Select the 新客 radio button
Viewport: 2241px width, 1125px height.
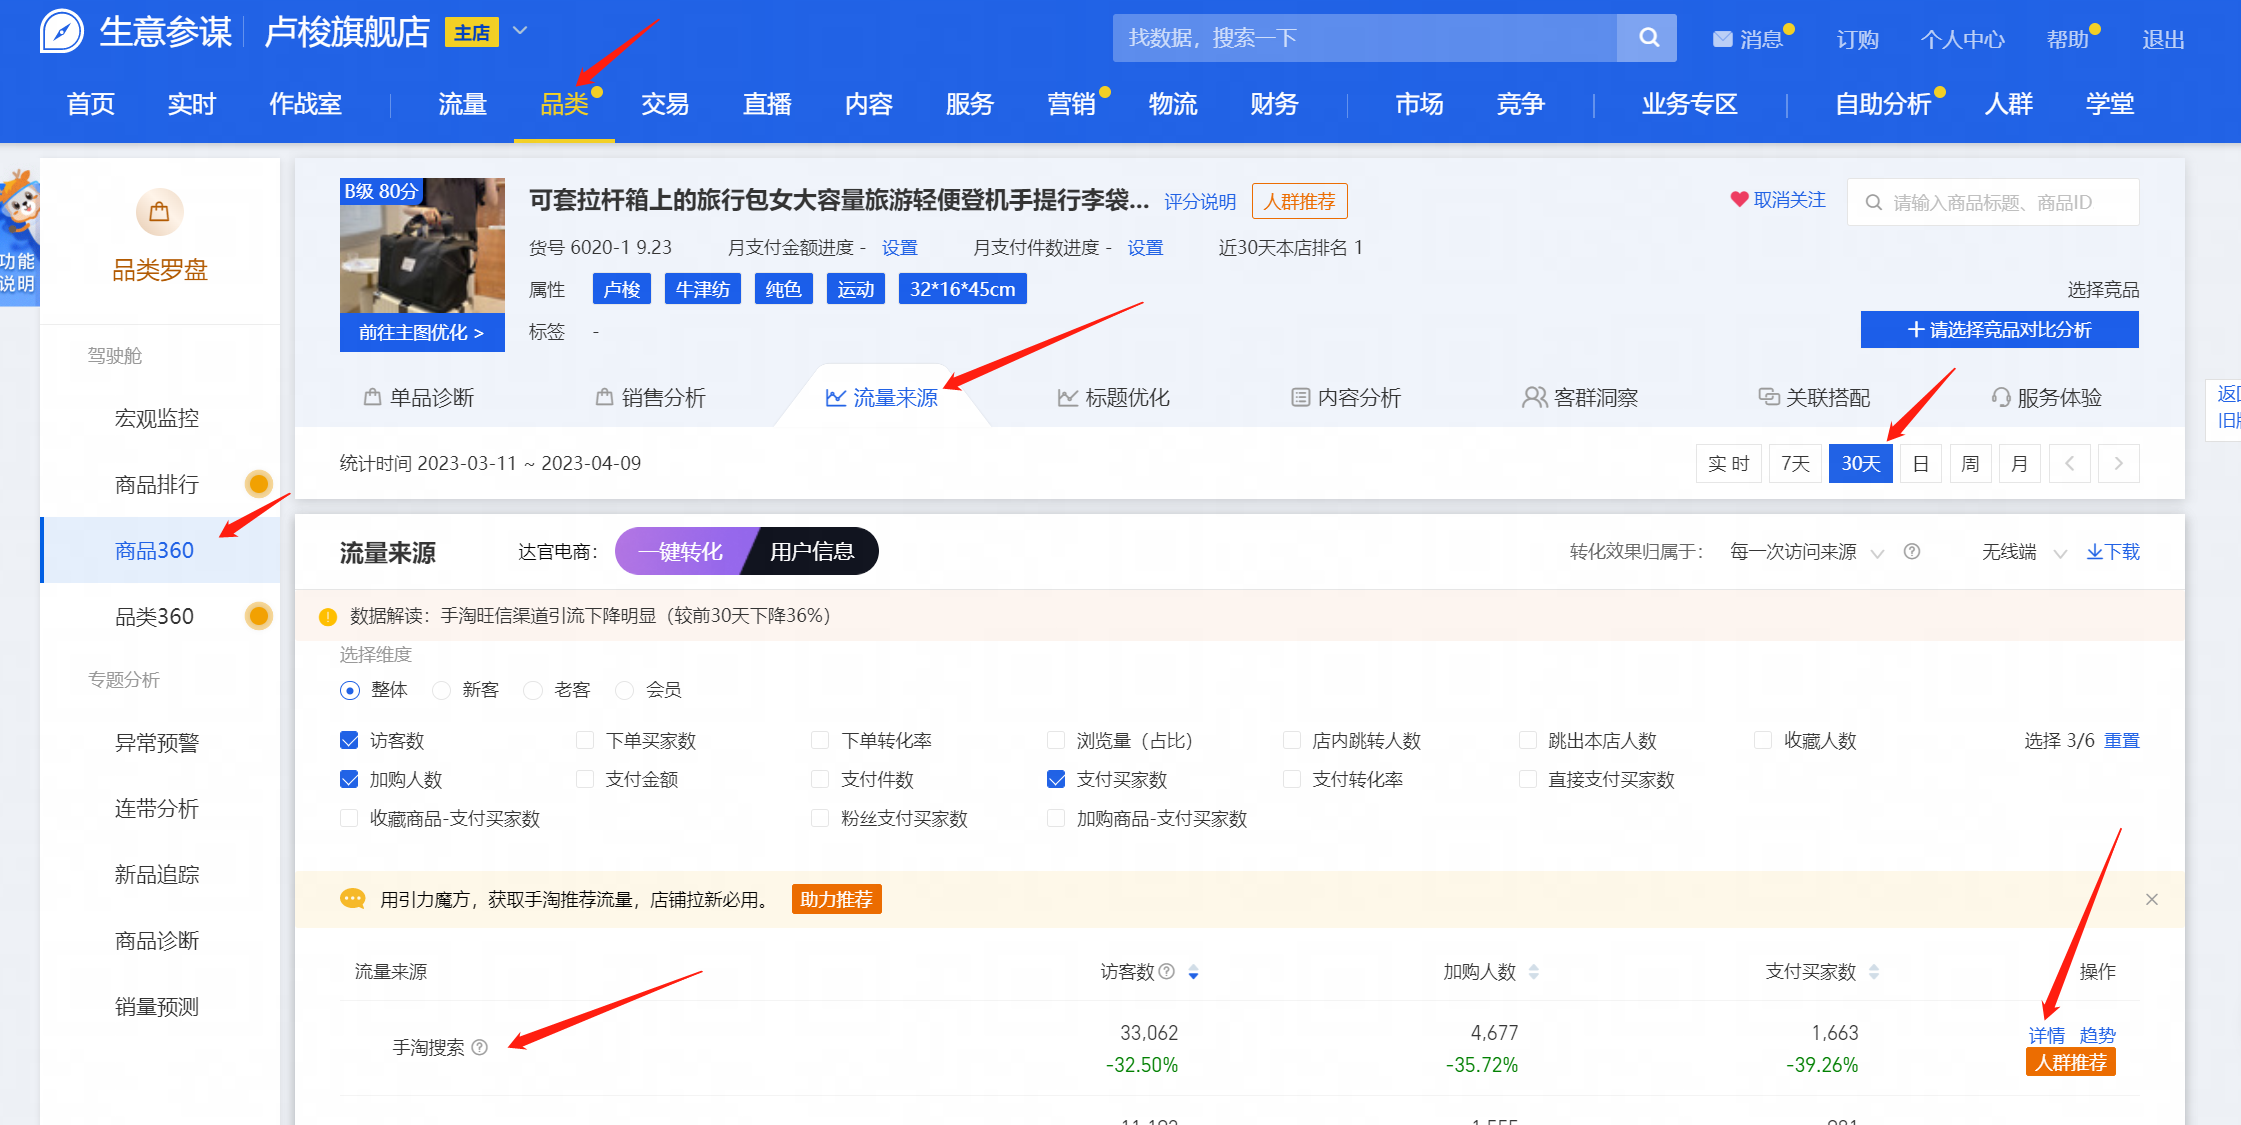[441, 690]
